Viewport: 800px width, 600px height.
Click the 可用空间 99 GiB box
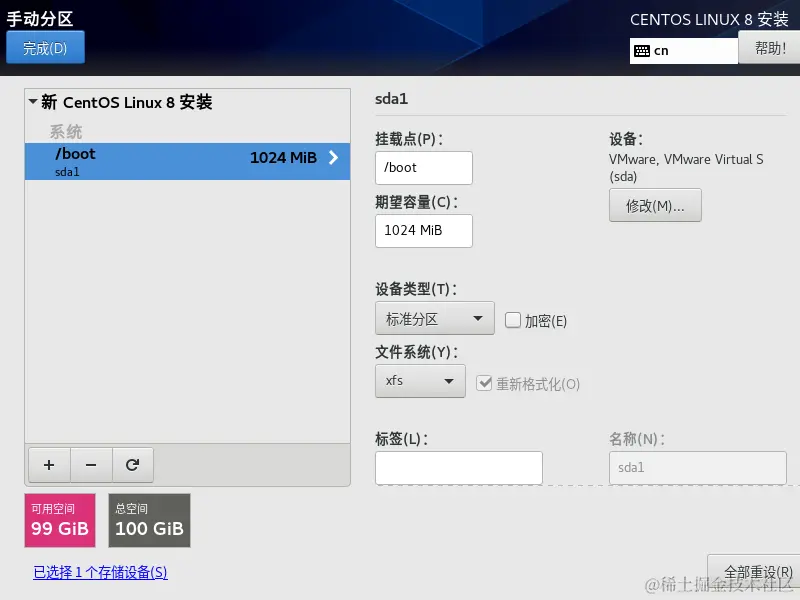coord(60,520)
